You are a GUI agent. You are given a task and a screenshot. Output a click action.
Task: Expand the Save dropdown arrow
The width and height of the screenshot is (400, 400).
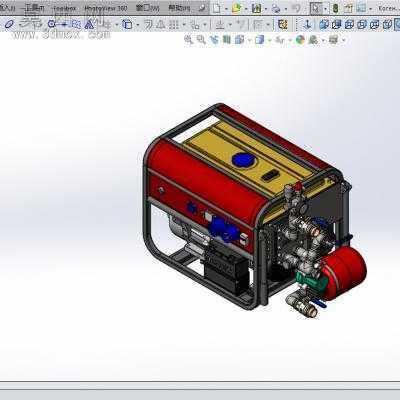click(x=266, y=8)
